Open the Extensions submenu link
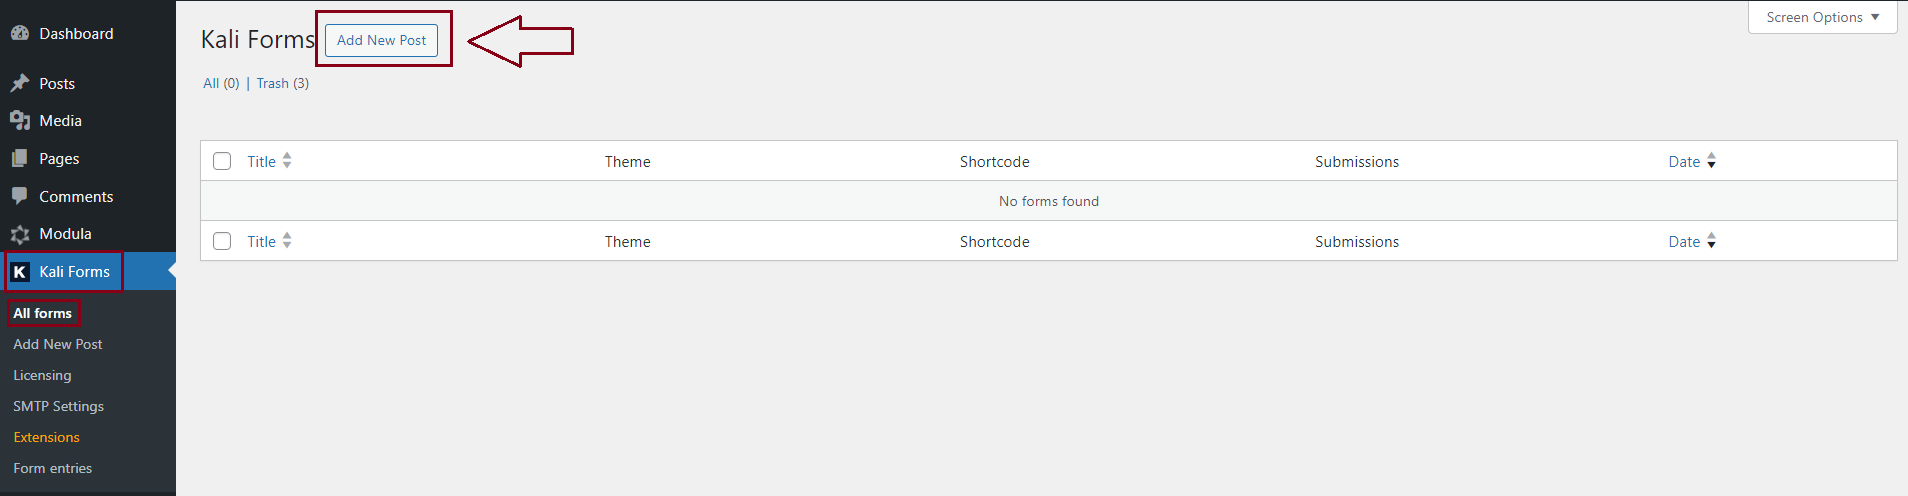1908x496 pixels. coord(46,437)
